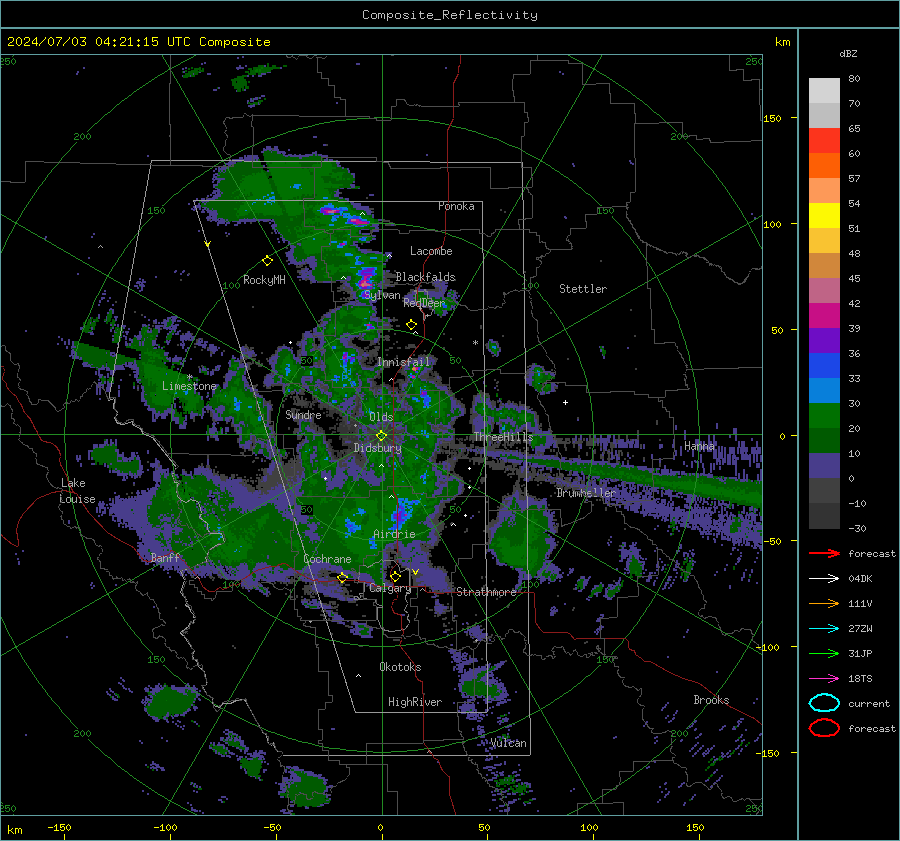Click the white 04DK arrow legend icon
Screen dimensions: 900x841
[824, 579]
